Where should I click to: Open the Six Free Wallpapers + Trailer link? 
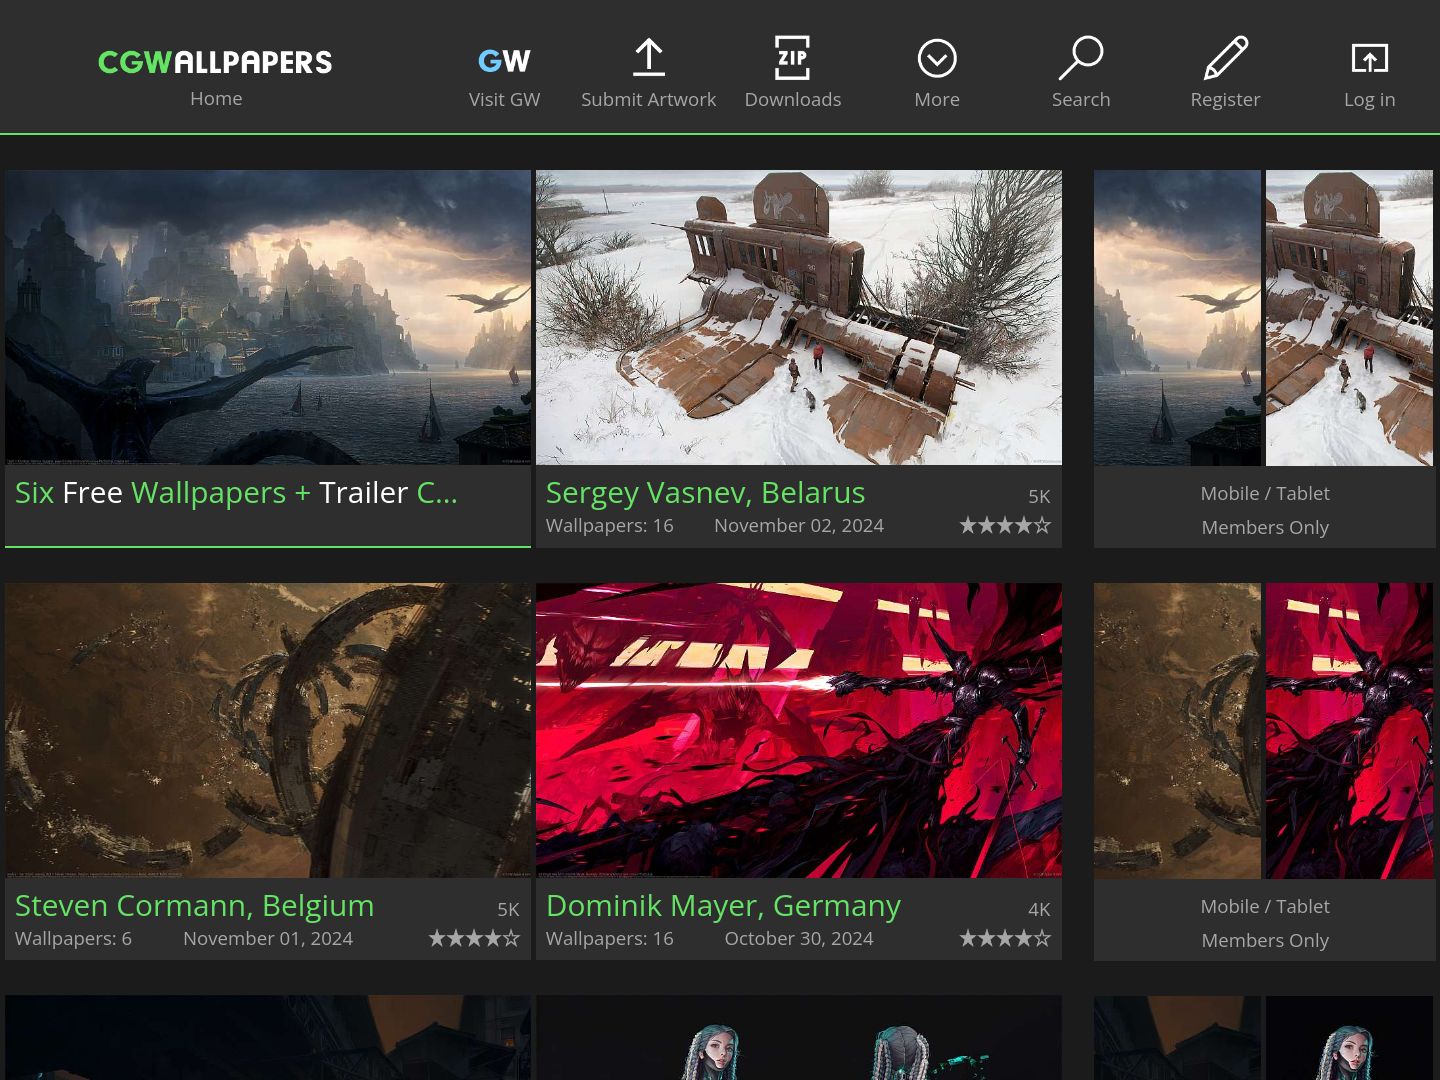[x=236, y=492]
